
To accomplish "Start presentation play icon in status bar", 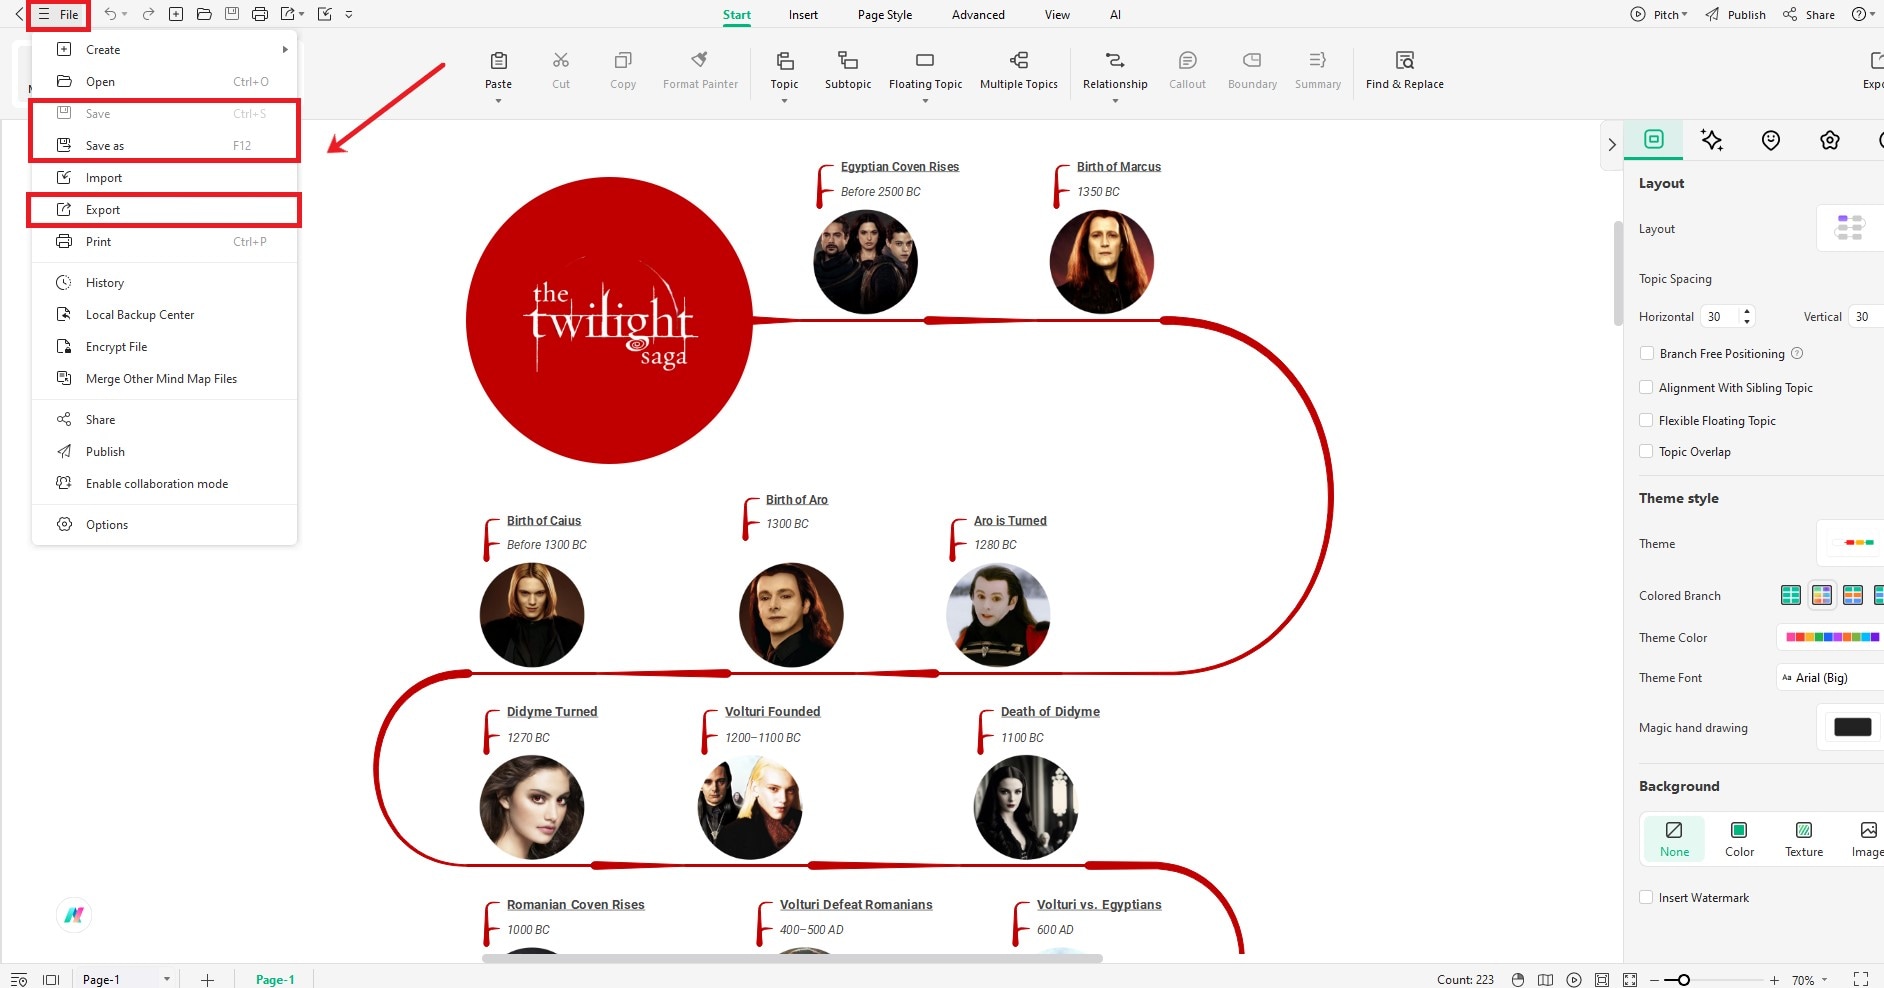I will click(1574, 980).
